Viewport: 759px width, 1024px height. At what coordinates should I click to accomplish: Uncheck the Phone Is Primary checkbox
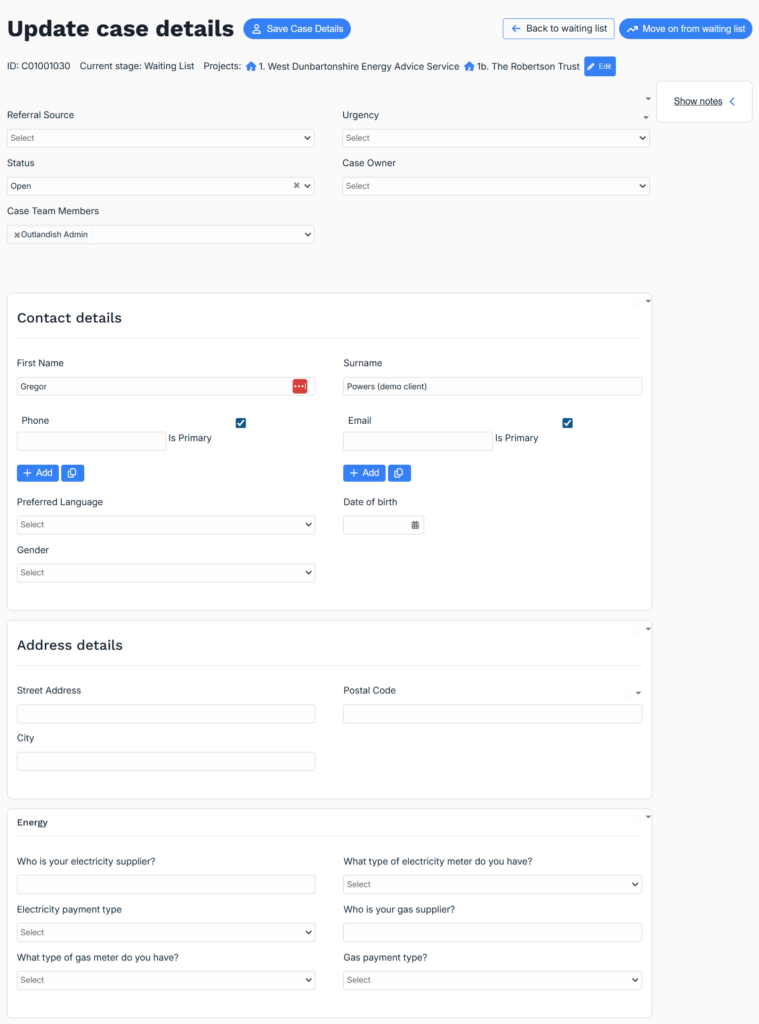pyautogui.click(x=241, y=423)
